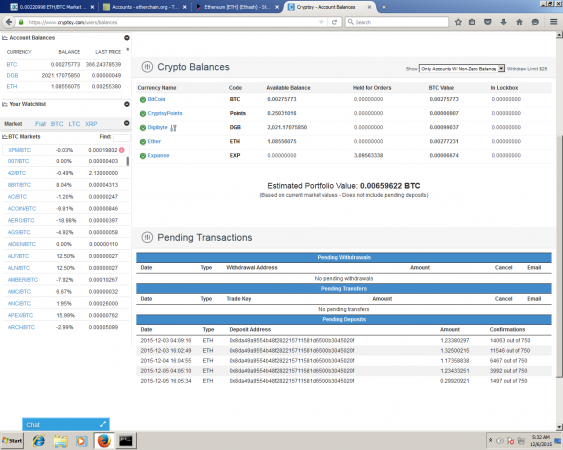Open the Expanse currency link
563x450 pixels.
[158, 156]
